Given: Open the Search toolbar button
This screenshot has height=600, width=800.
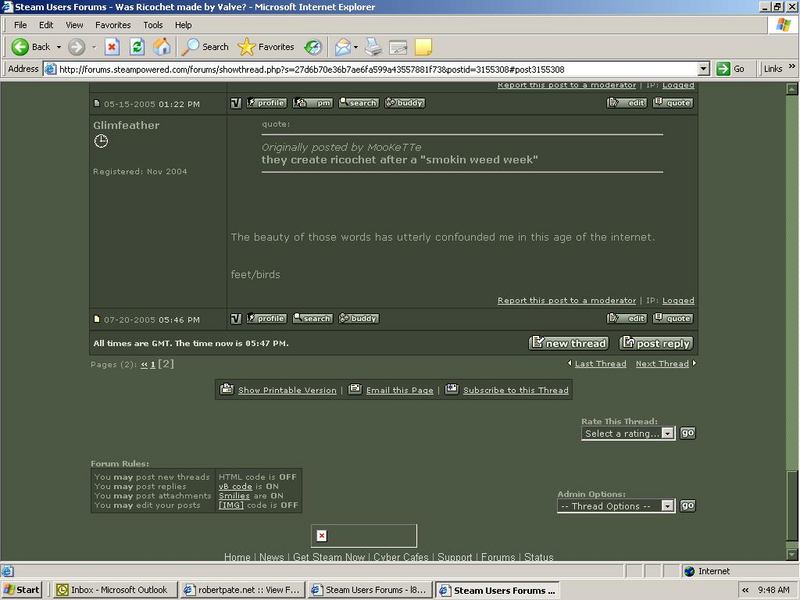Looking at the screenshot, I should pos(204,47).
